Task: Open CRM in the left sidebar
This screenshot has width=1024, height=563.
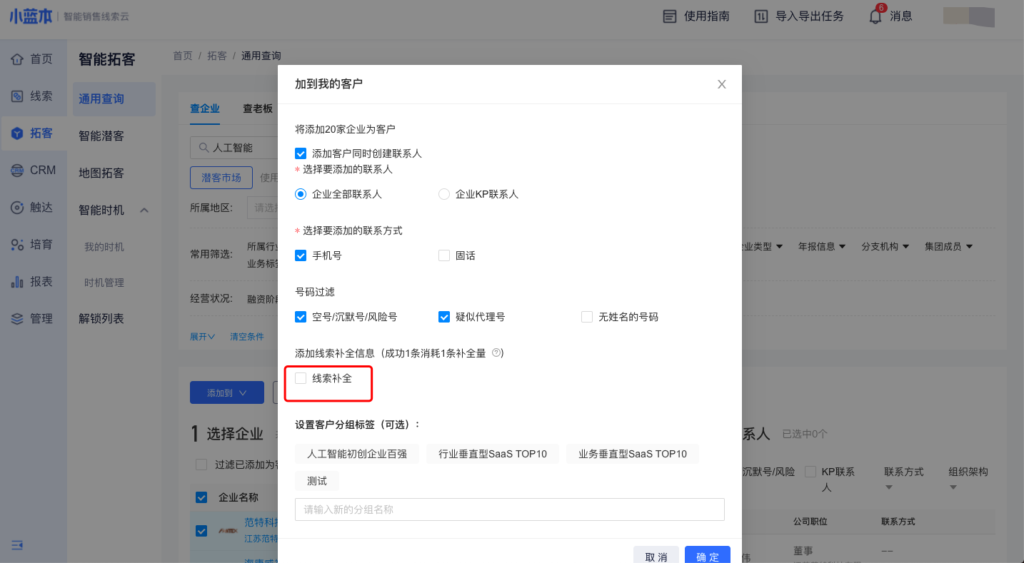Action: coord(32,170)
